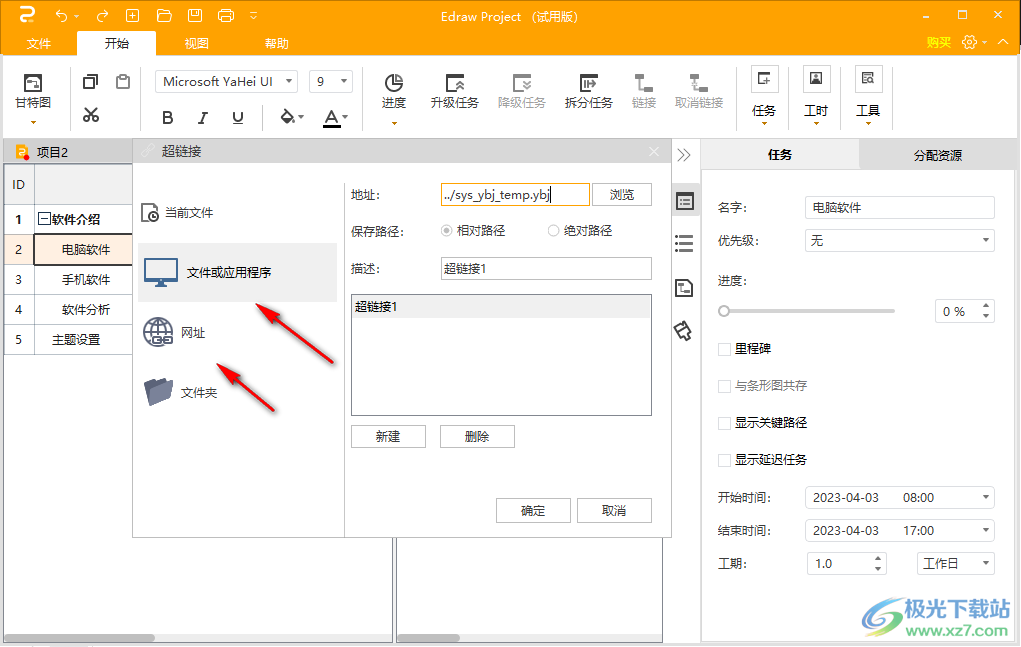1021x647 pixels.
Task: Click the New (新建) hyperlink button
Action: 388,437
